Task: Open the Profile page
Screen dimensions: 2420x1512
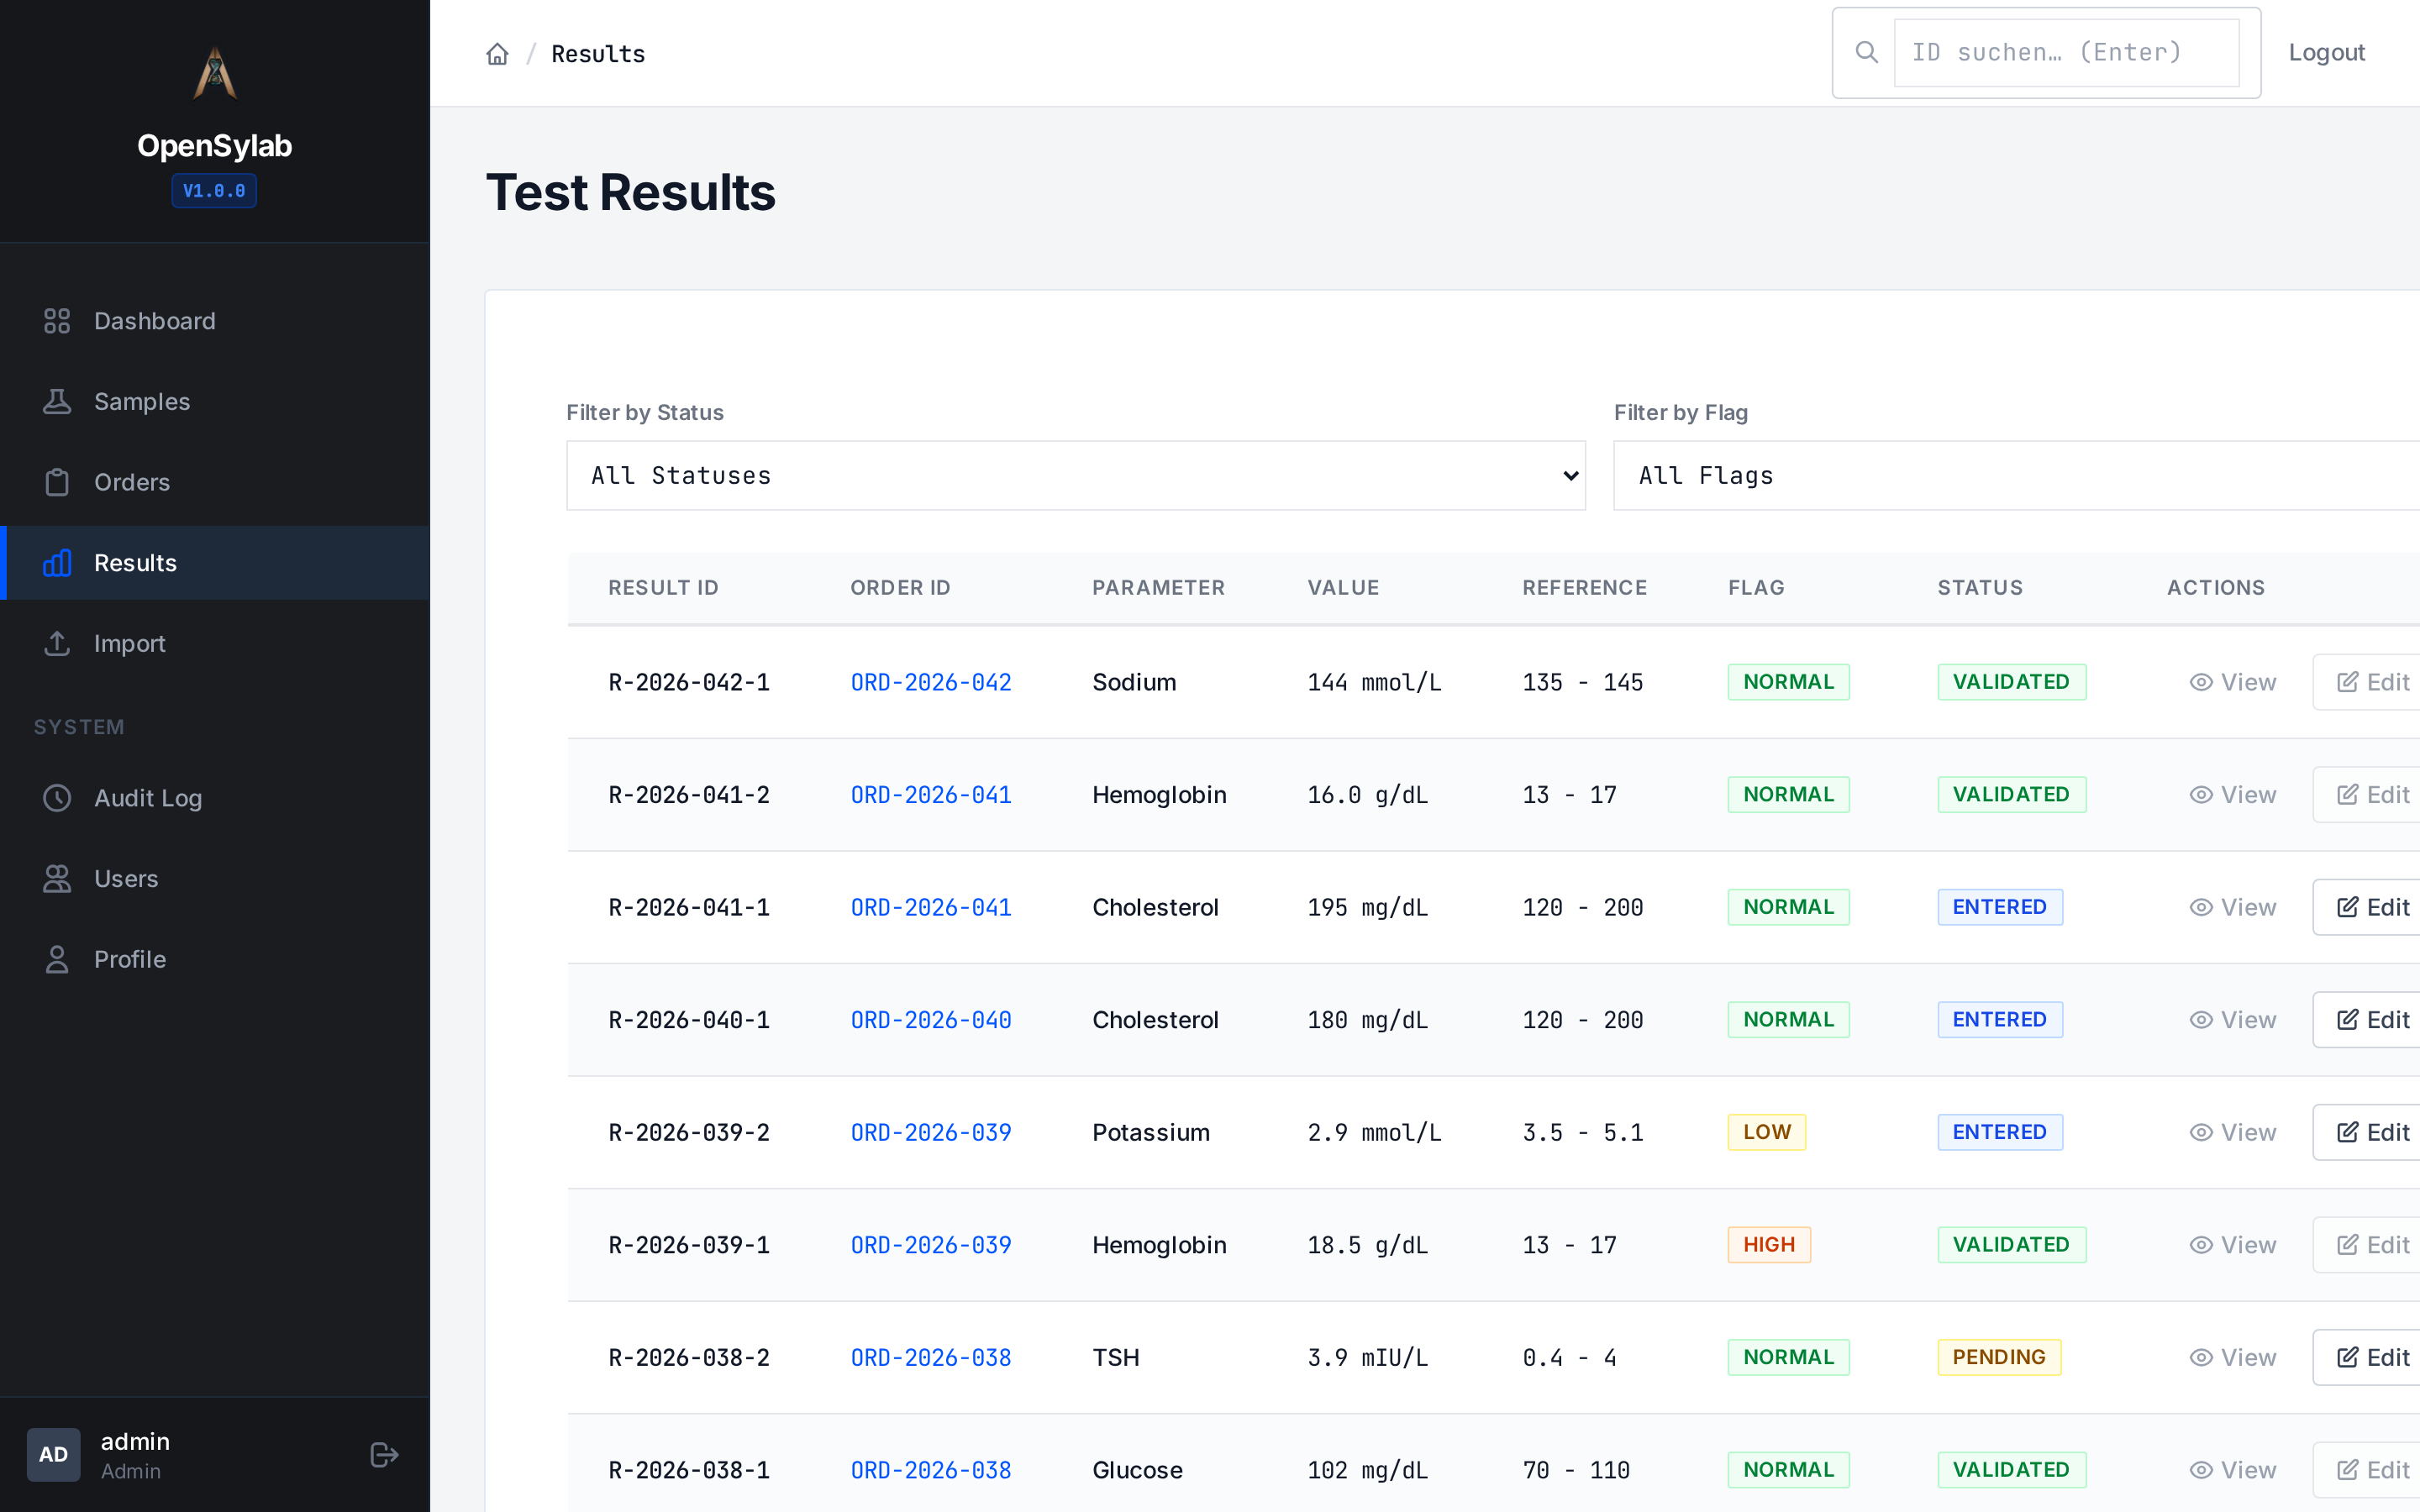Action: point(215,959)
